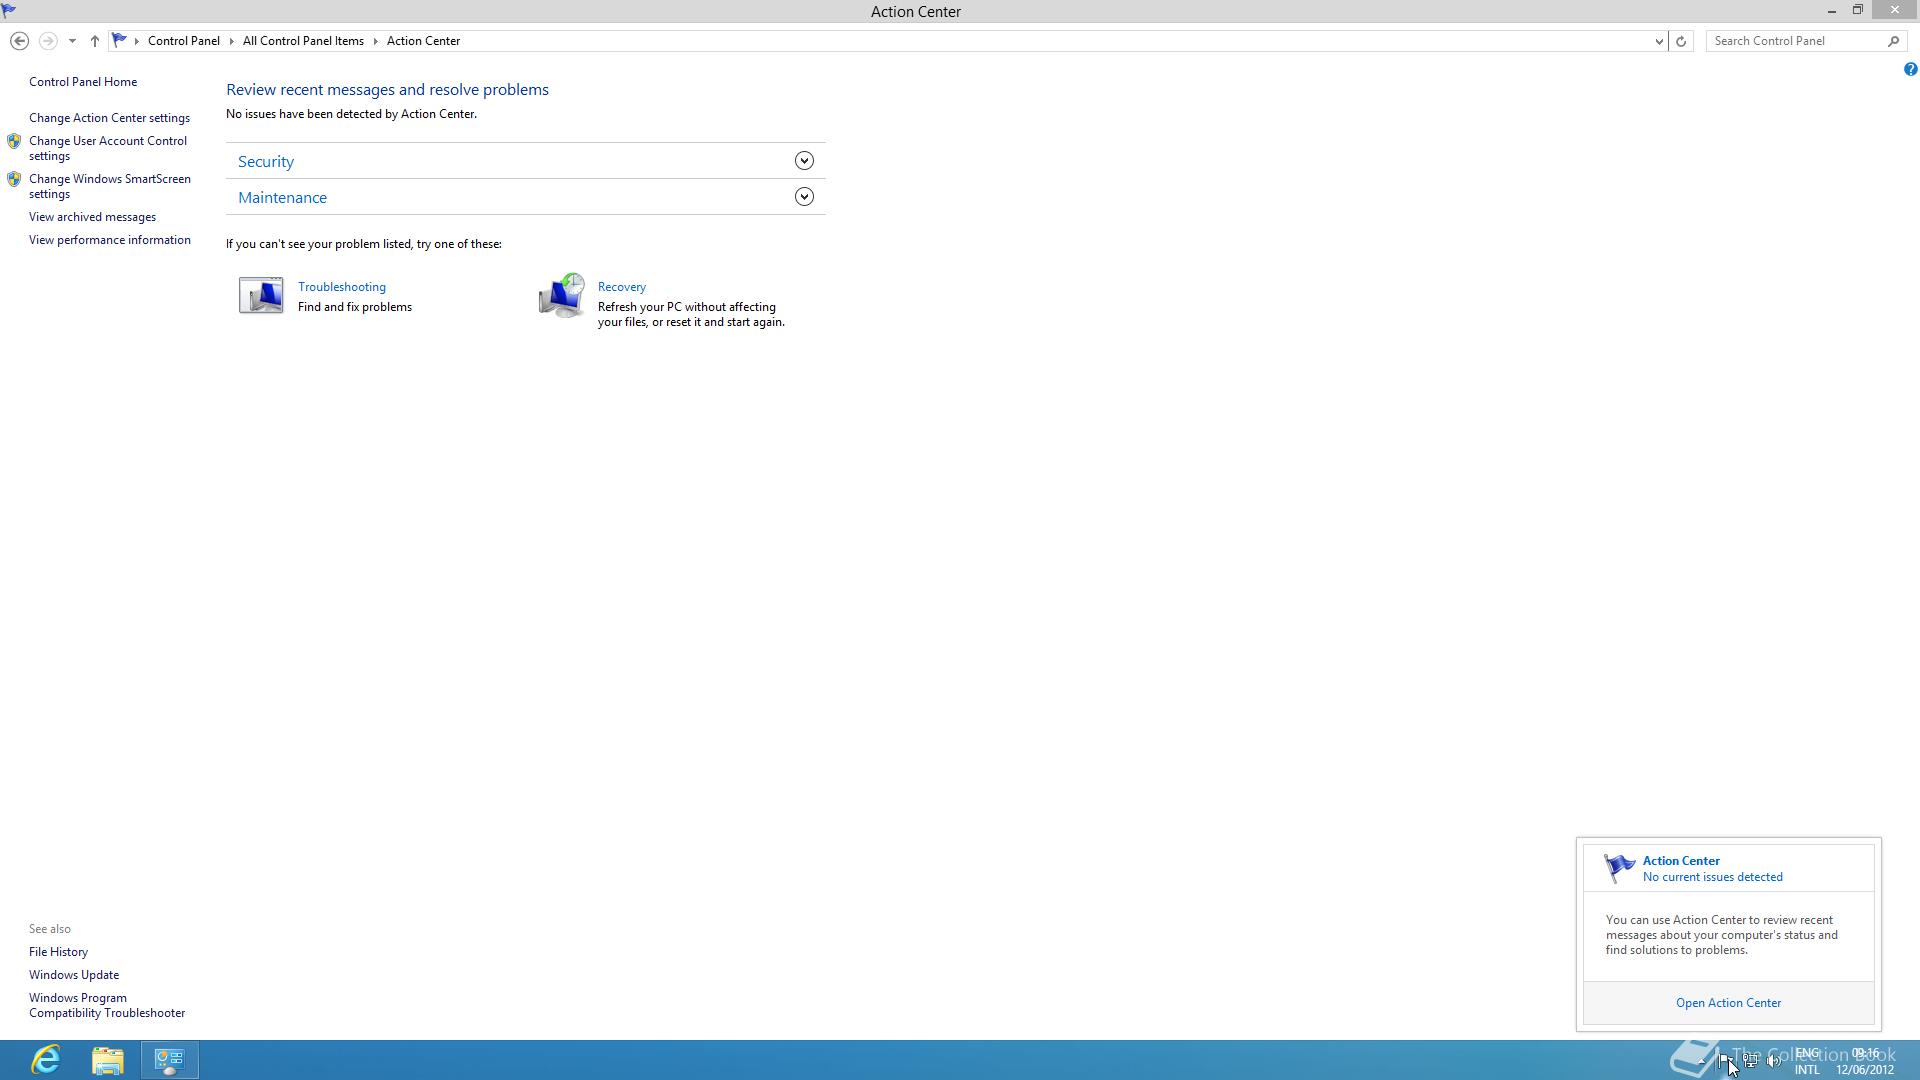Image resolution: width=1920 pixels, height=1080 pixels.
Task: Click the Troubleshooting monitor icon
Action: [261, 295]
